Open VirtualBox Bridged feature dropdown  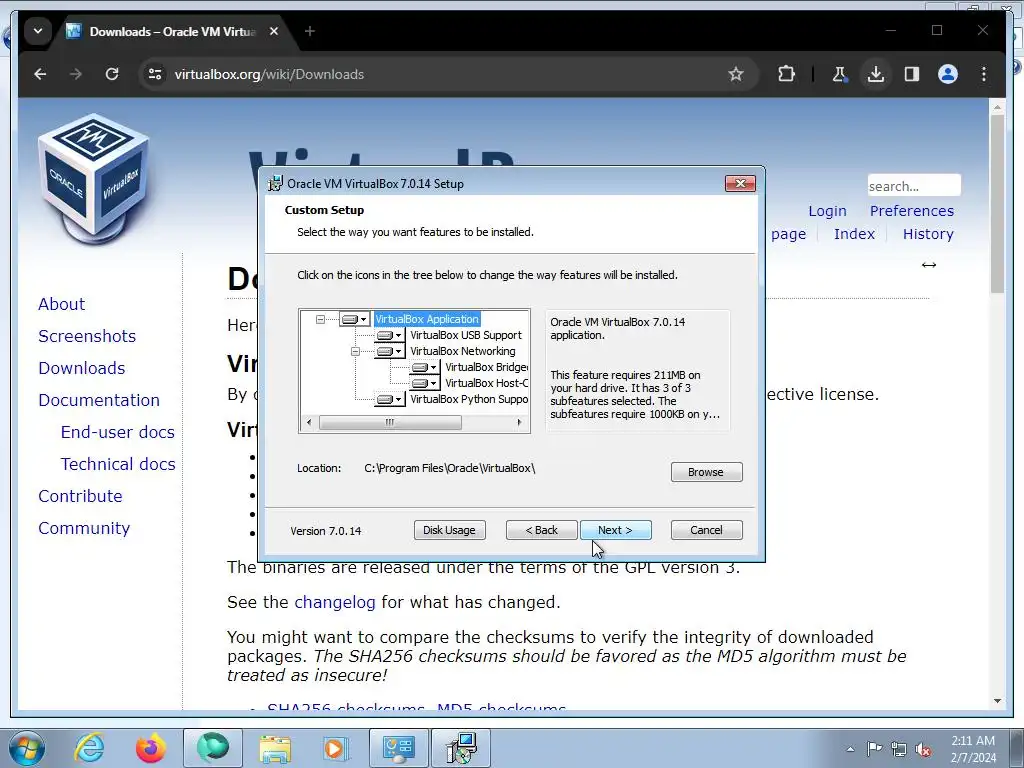tap(424, 367)
